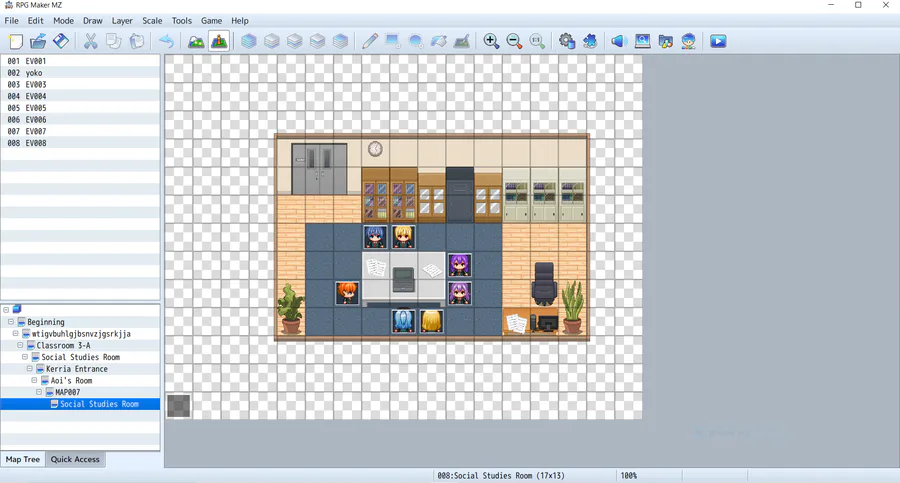Click the Open Project folder icon
900x483 pixels.
pos(38,41)
